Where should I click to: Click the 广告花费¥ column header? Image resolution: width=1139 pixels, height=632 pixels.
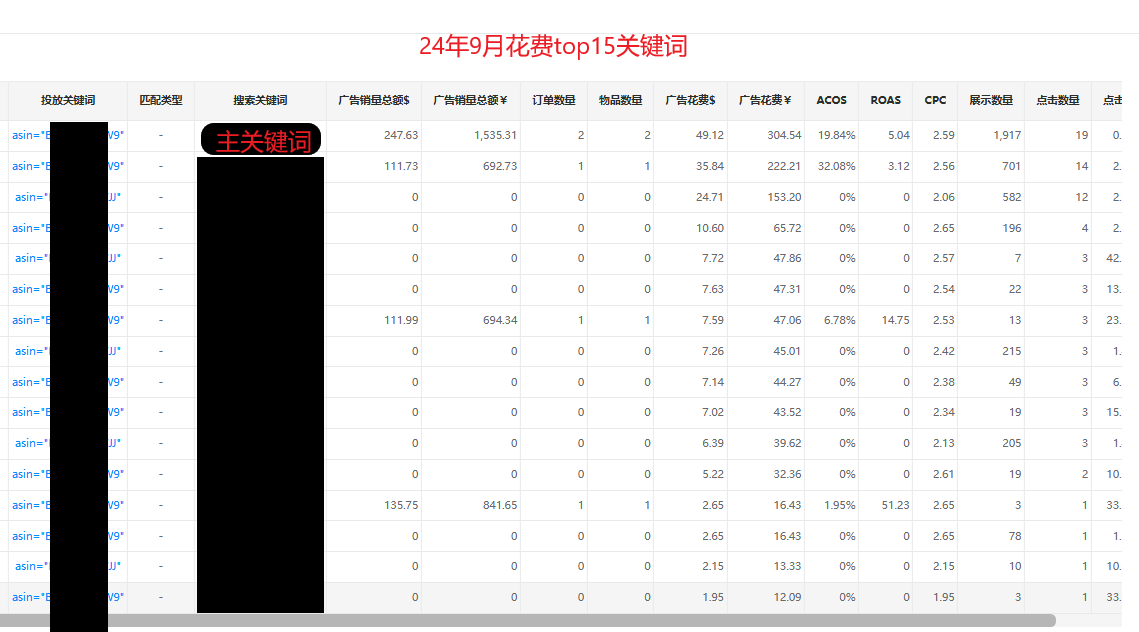click(765, 100)
